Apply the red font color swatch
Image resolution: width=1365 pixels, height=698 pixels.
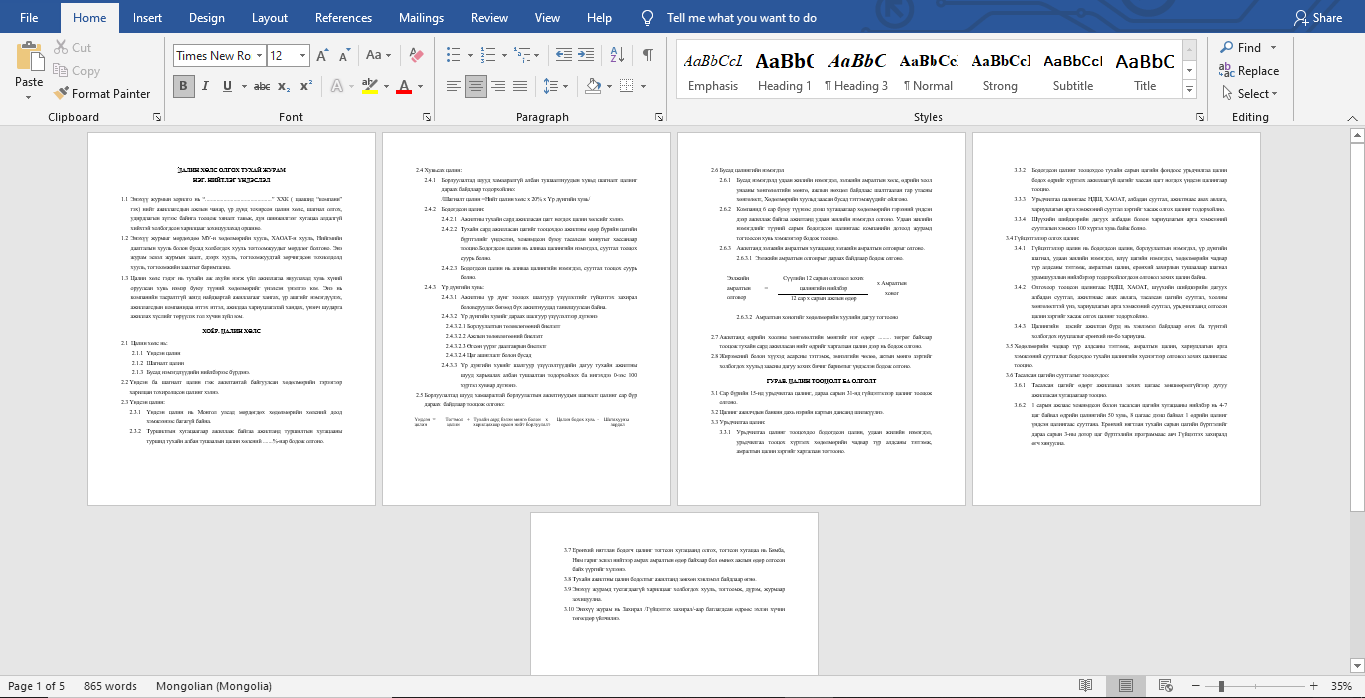point(404,87)
